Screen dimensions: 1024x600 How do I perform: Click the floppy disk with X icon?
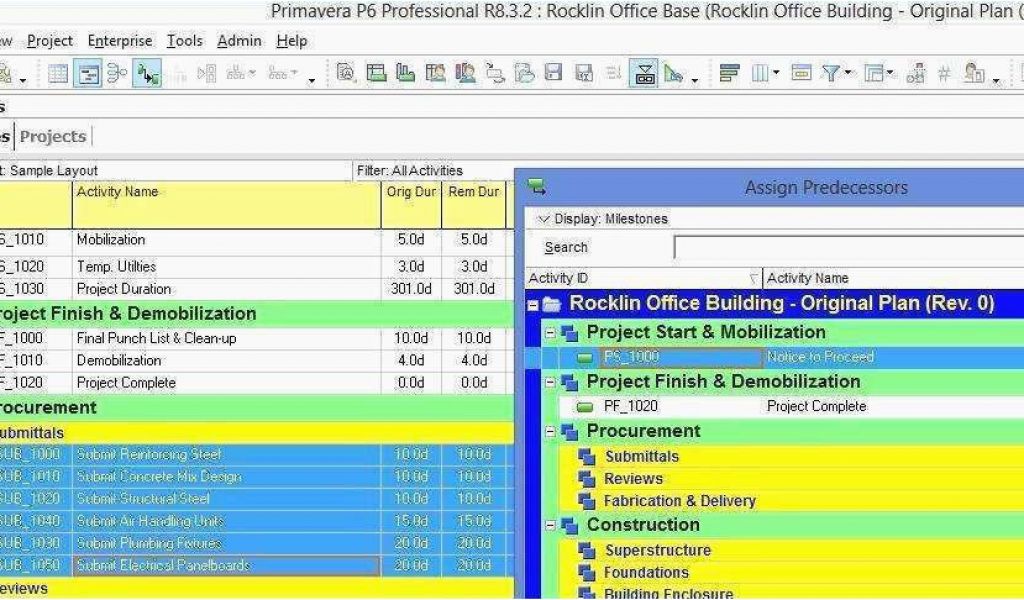click(583, 73)
